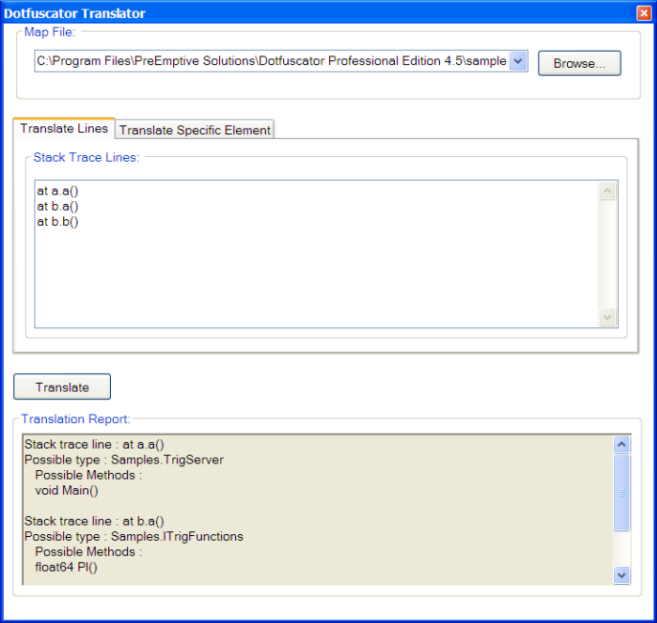Image resolution: width=657 pixels, height=623 pixels.
Task: Click the Translate button
Action: tap(62, 387)
